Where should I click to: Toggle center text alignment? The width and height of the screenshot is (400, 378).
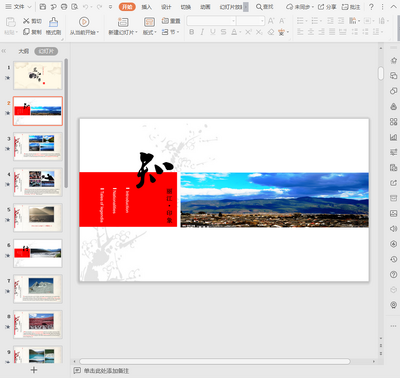[x=311, y=32]
